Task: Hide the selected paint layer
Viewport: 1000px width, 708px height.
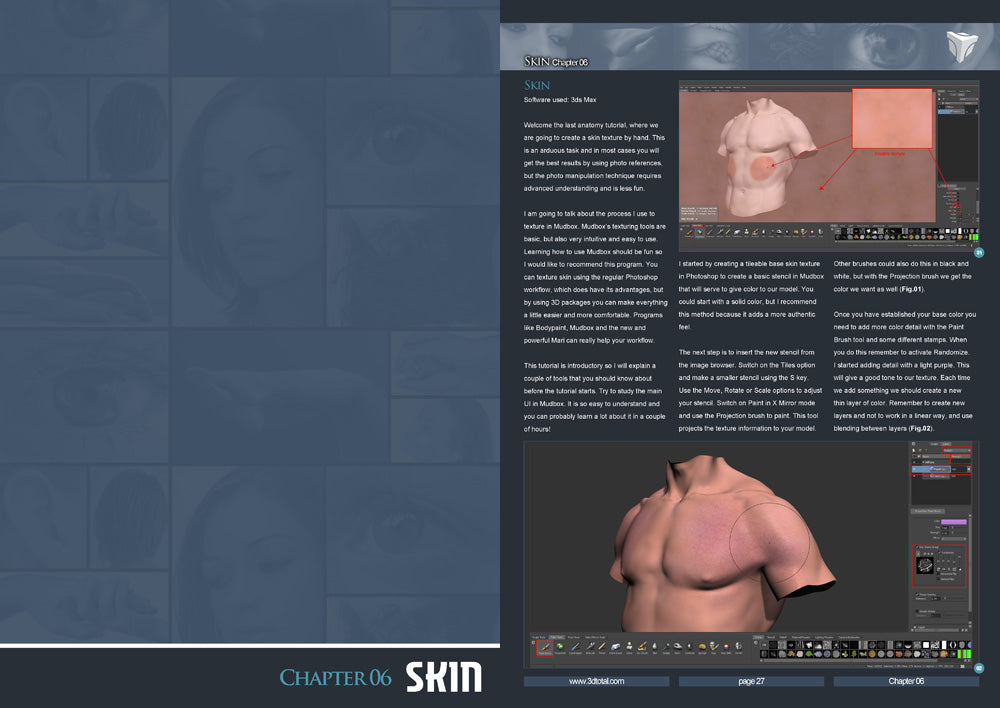Action: point(914,469)
